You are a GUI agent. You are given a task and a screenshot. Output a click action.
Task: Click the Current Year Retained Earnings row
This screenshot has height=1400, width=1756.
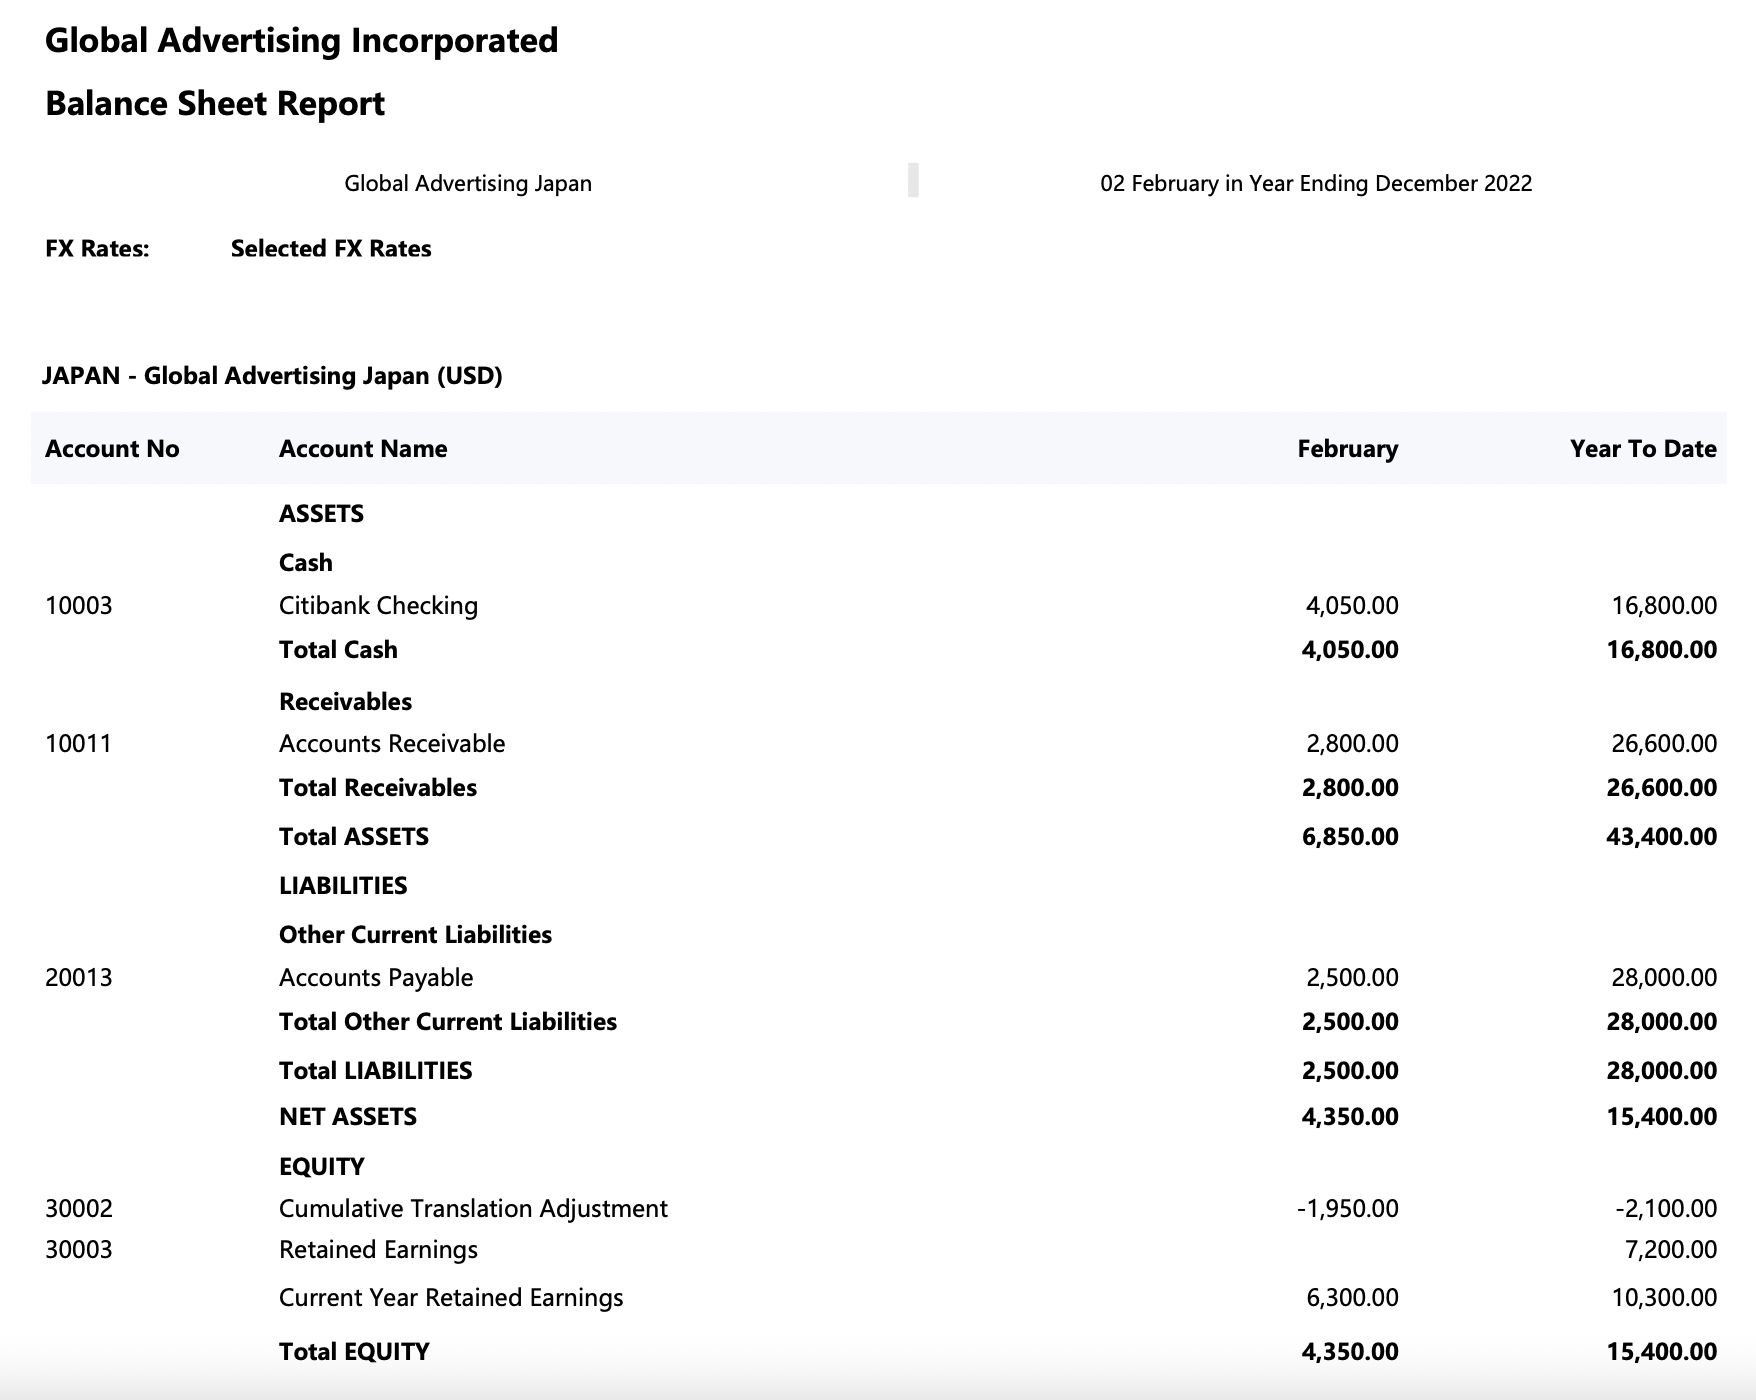coord(451,1297)
